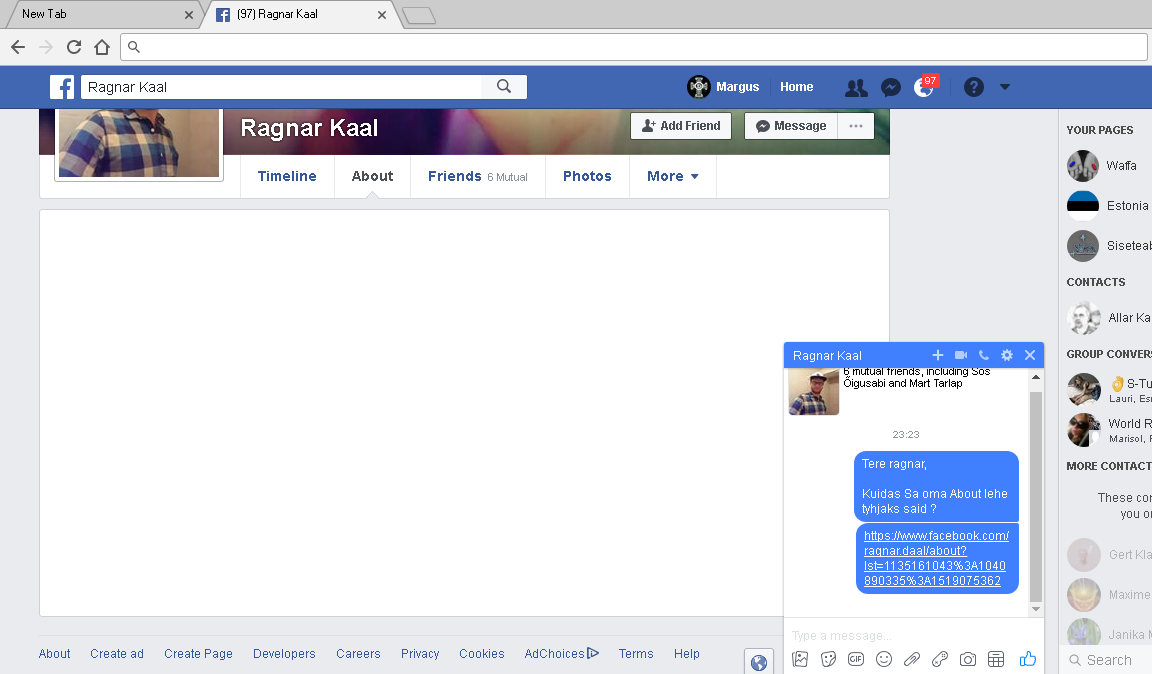Start a video call in chat header
This screenshot has height=674, width=1152.
961,355
